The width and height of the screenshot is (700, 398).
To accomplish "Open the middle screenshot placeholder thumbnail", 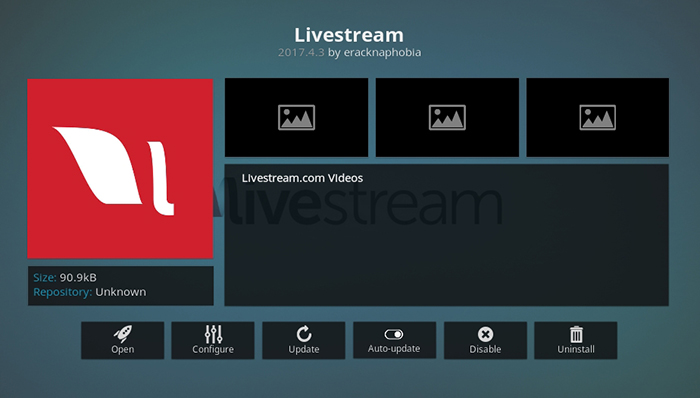I will [447, 117].
